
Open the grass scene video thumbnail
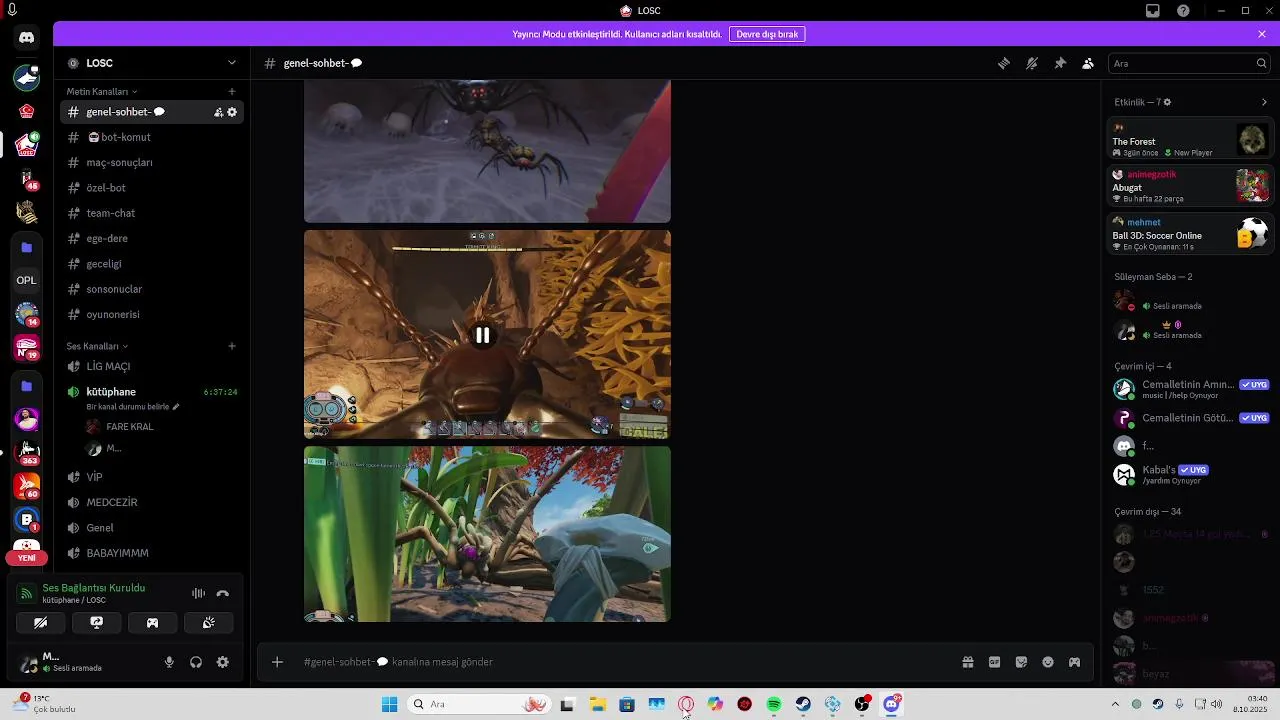click(487, 534)
